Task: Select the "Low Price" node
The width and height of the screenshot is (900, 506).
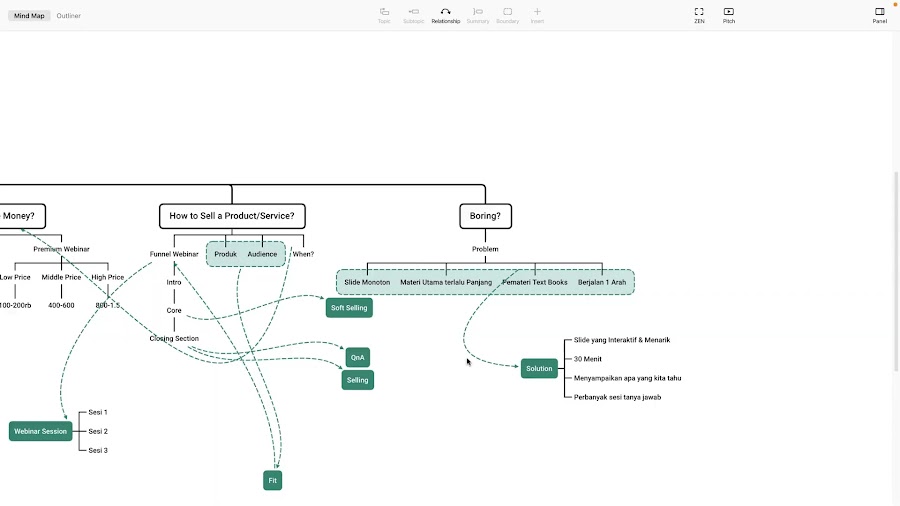Action: click(15, 277)
